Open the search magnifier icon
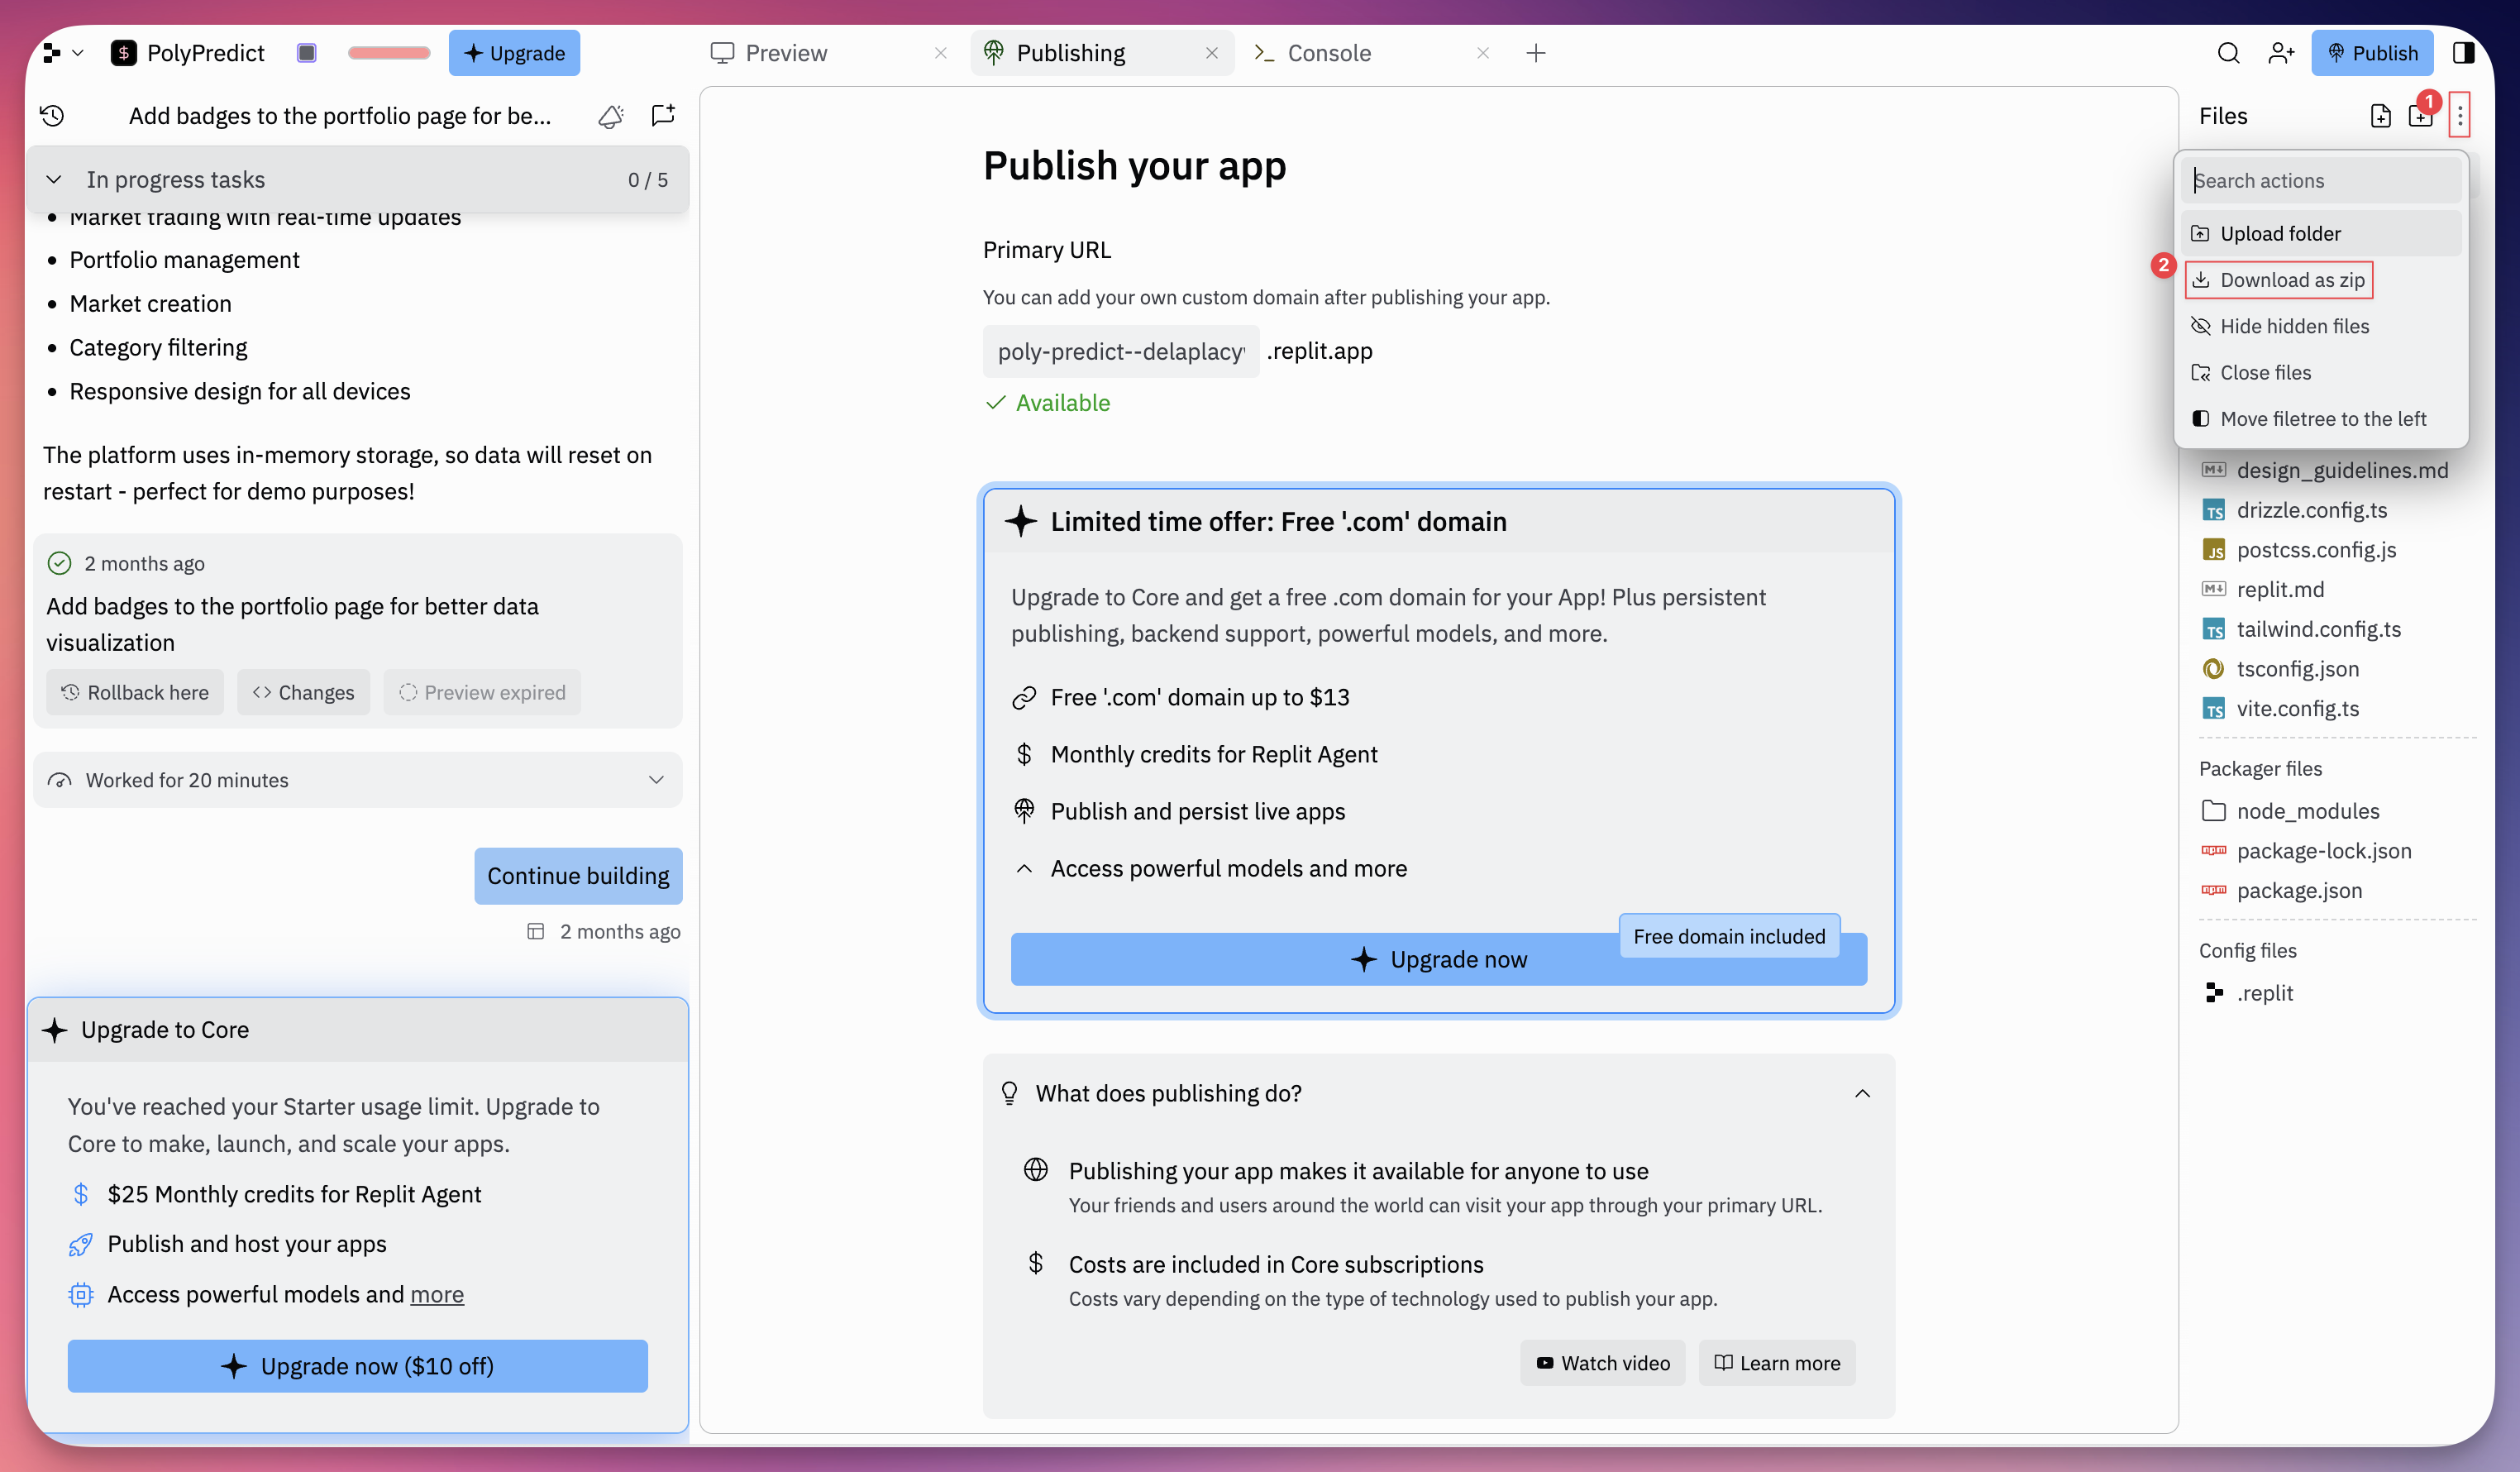The height and width of the screenshot is (1472, 2520). (2228, 53)
